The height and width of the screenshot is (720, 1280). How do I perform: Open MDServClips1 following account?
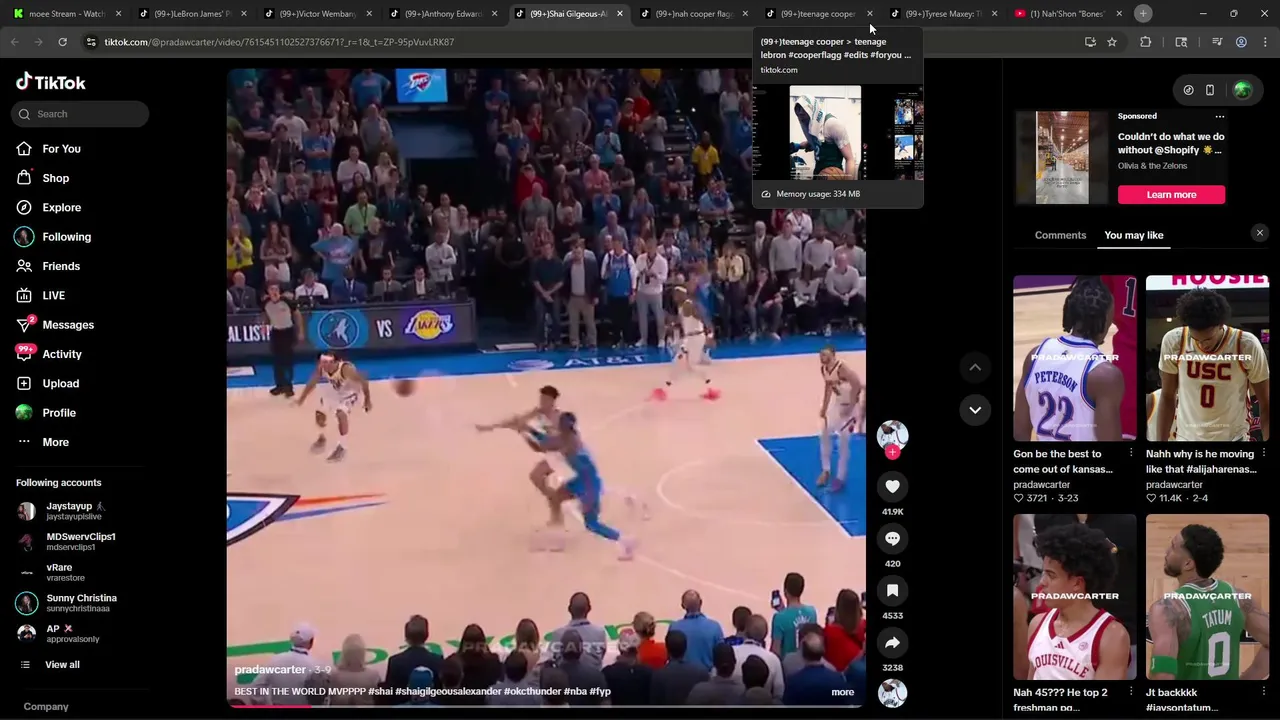76,542
